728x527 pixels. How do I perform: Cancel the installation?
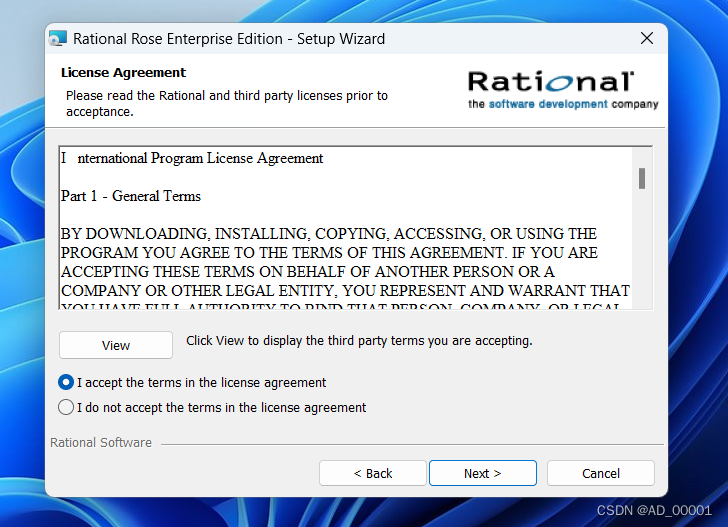click(601, 473)
